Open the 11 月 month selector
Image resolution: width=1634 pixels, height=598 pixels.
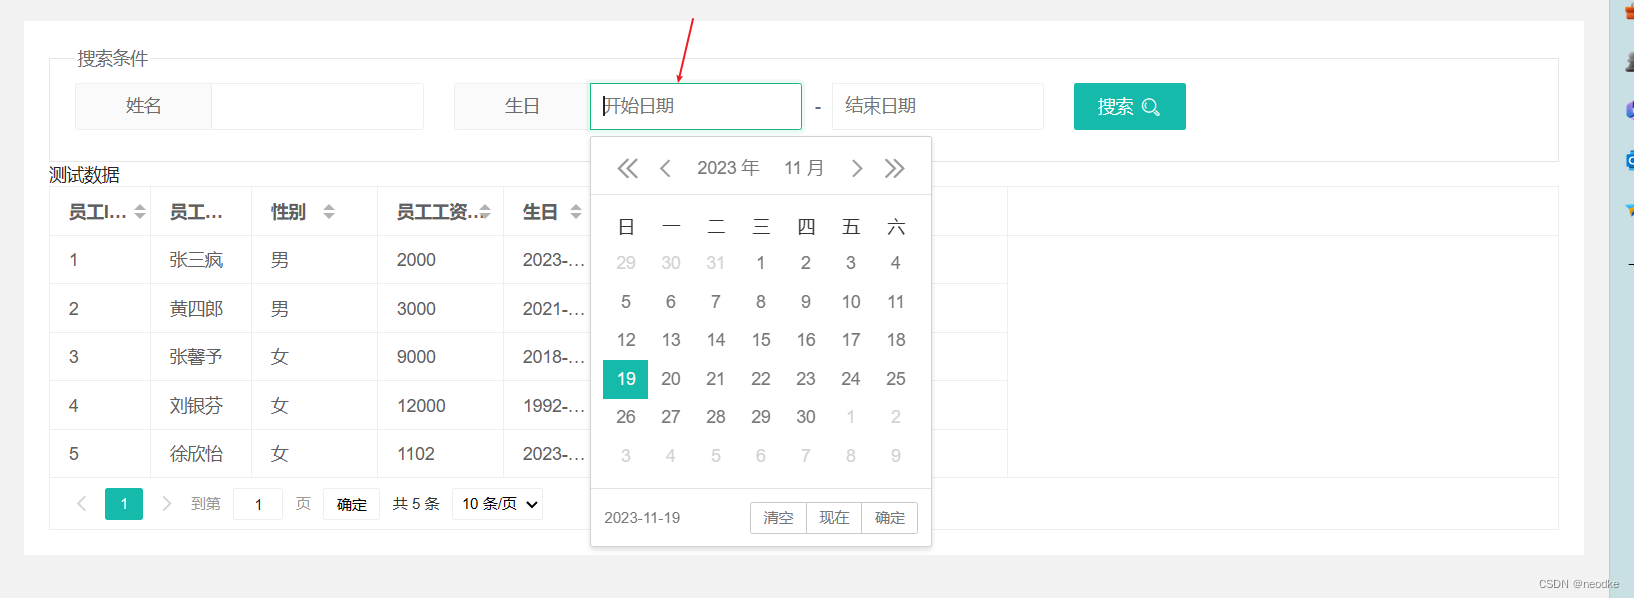click(804, 168)
